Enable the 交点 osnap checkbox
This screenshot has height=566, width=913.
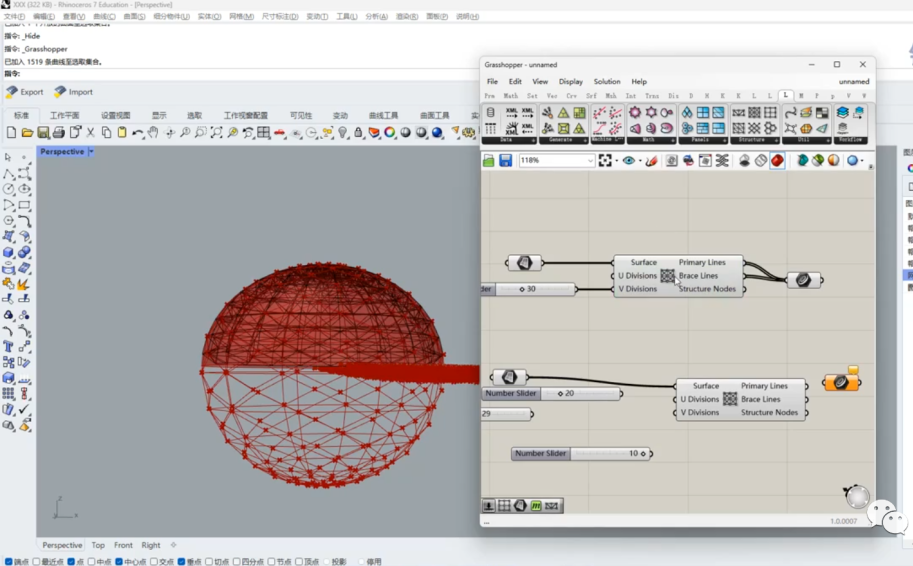153,562
